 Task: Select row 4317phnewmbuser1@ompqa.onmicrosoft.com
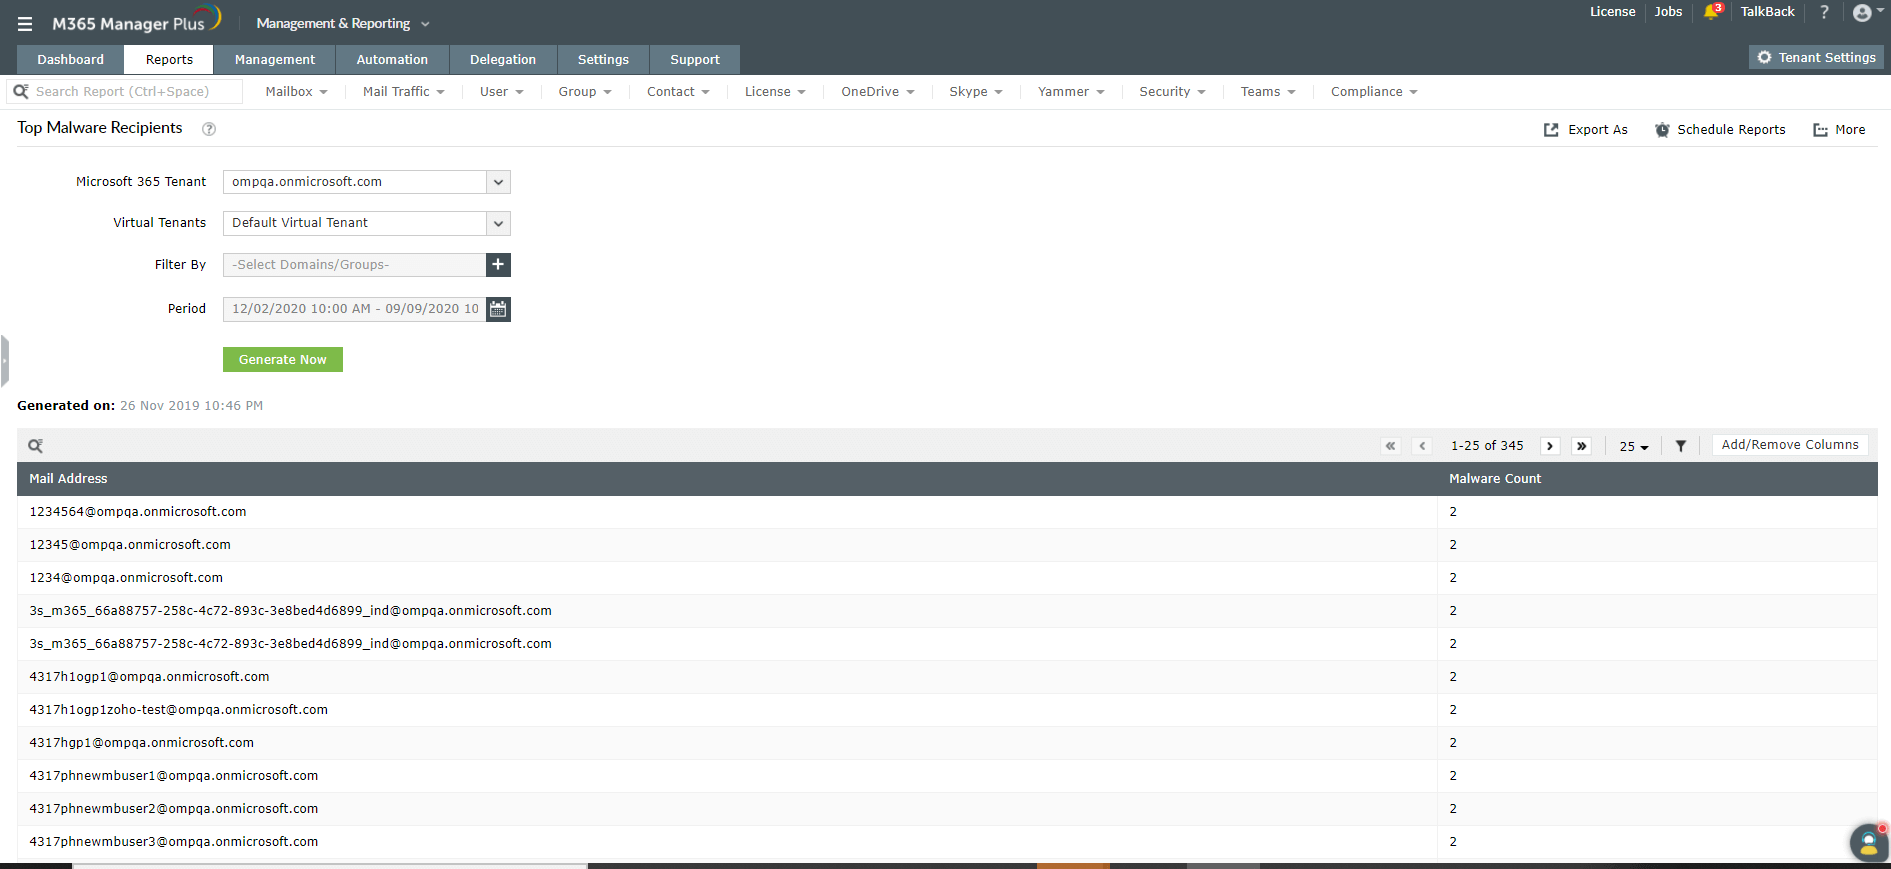coord(947,776)
